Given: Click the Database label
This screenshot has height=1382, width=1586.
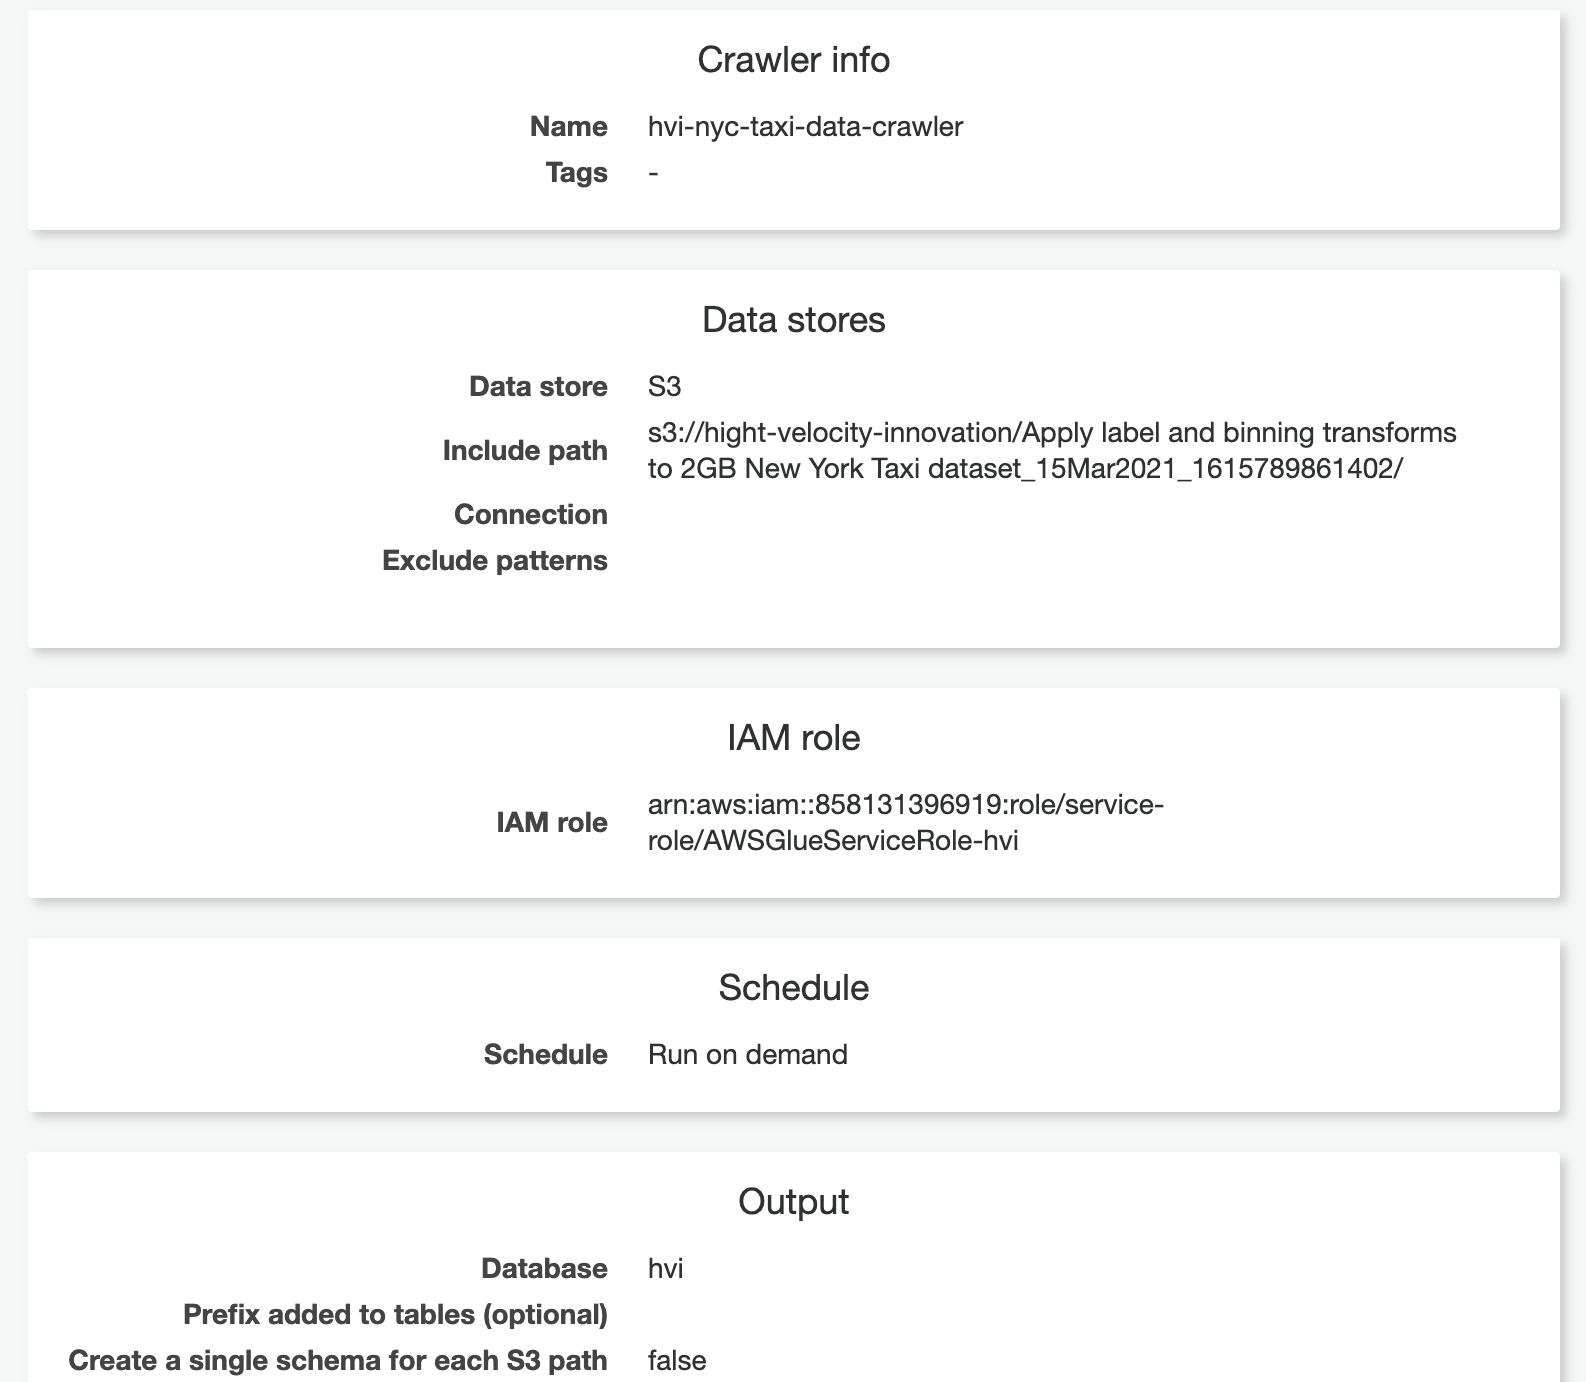Looking at the screenshot, I should point(544,1269).
